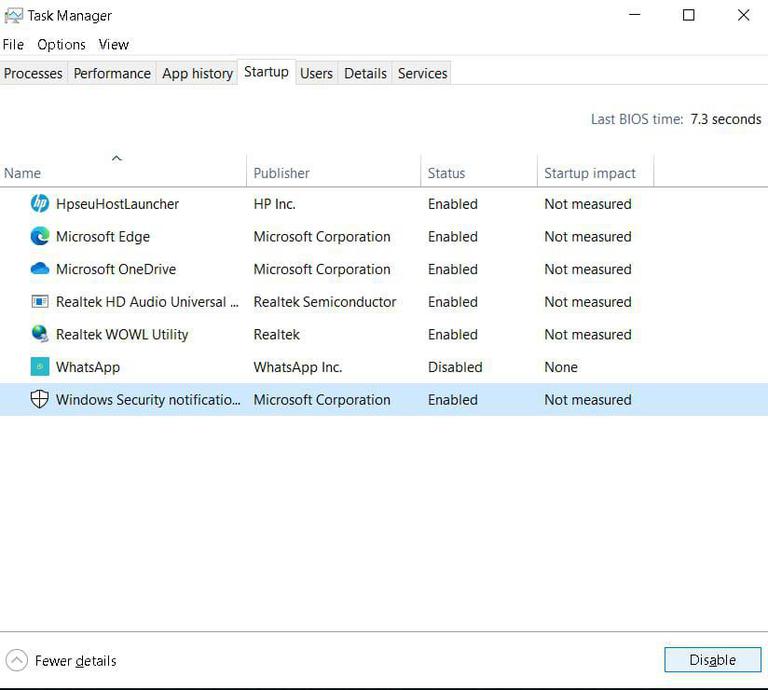Viewport: 768px width, 690px height.
Task: Open the File menu
Action: pos(13,45)
